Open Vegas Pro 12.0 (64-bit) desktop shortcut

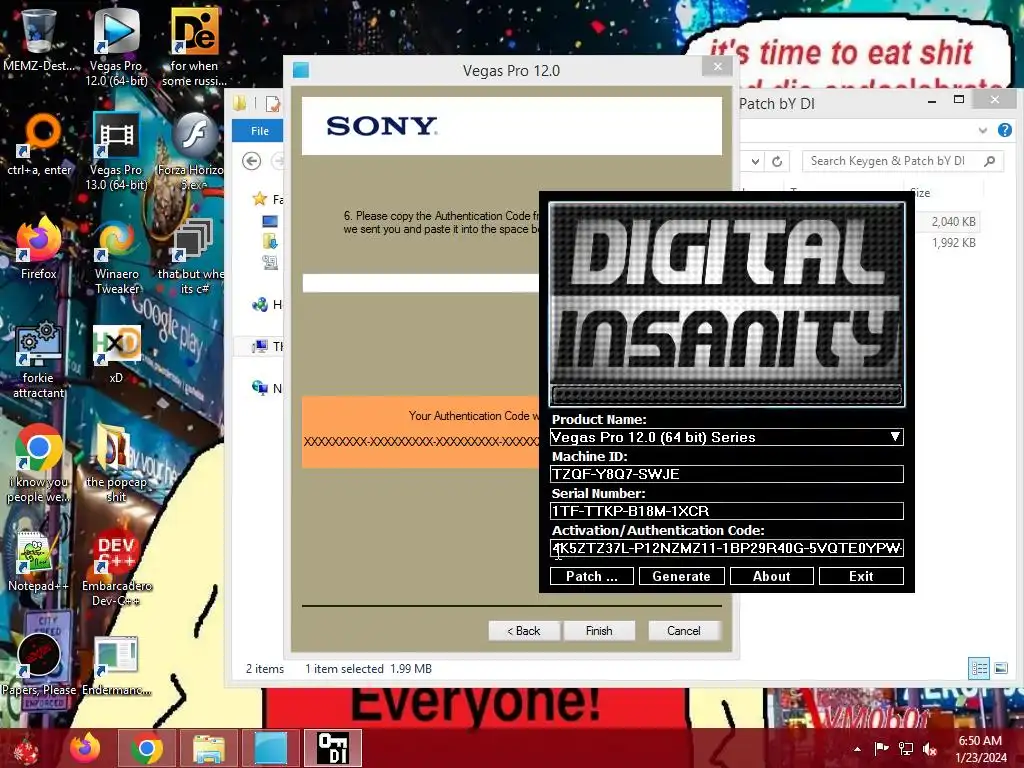pos(116,46)
